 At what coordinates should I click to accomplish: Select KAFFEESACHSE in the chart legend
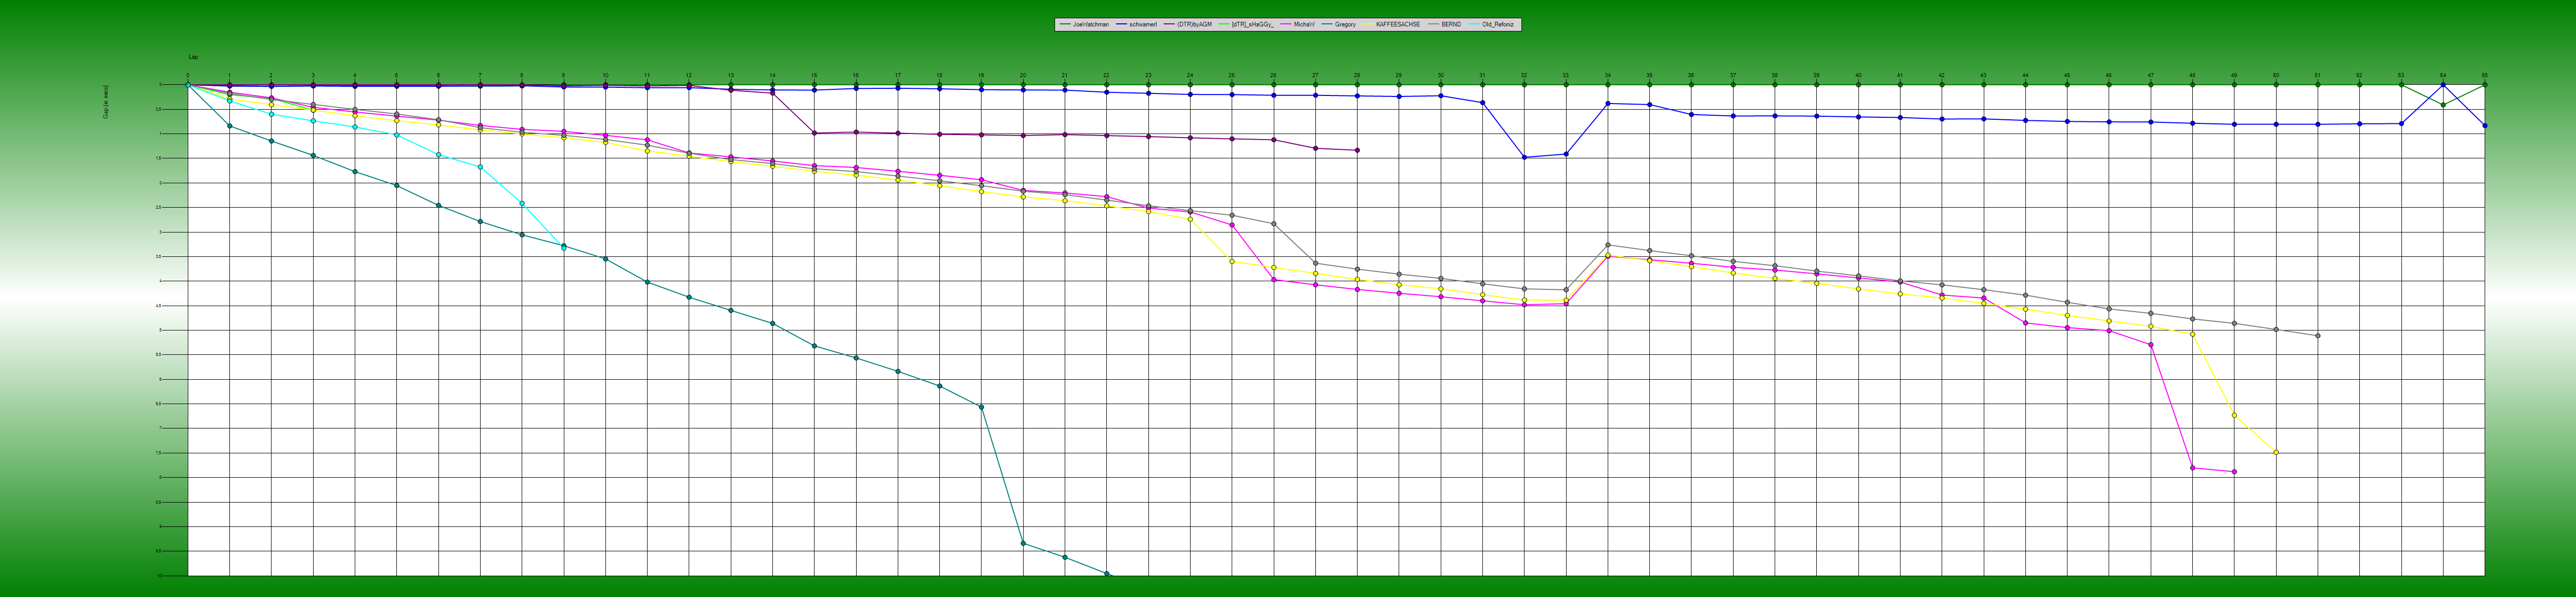[x=1398, y=24]
